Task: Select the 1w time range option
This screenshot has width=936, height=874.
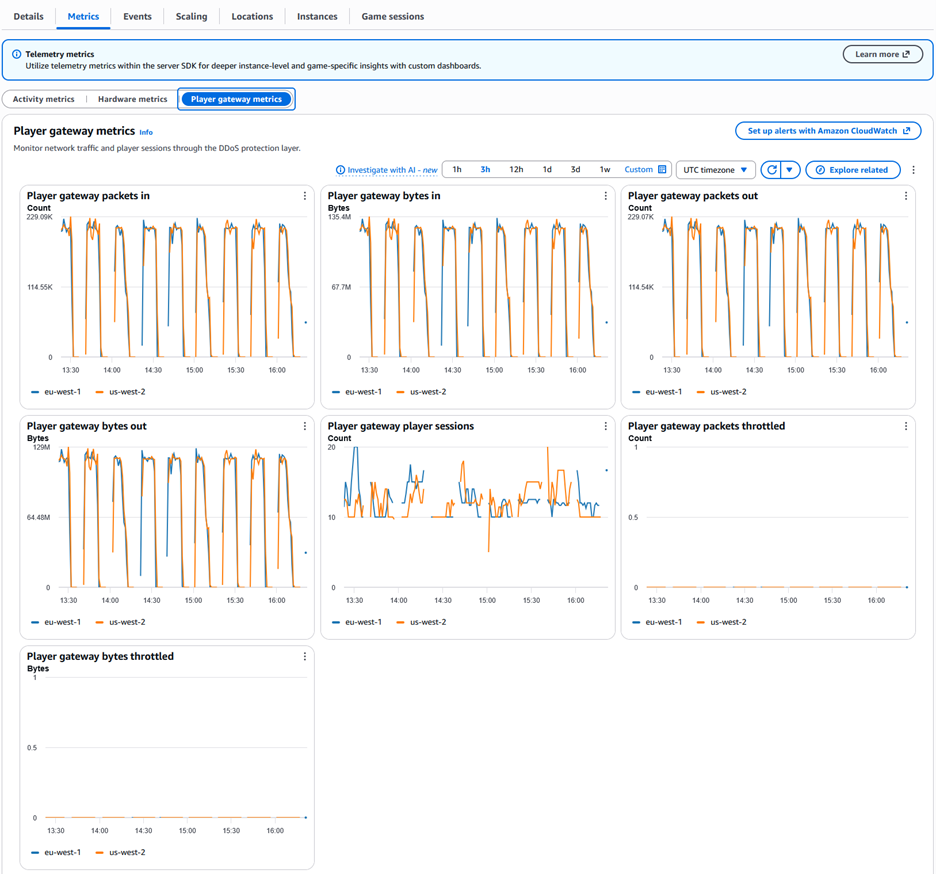Action: pos(605,170)
